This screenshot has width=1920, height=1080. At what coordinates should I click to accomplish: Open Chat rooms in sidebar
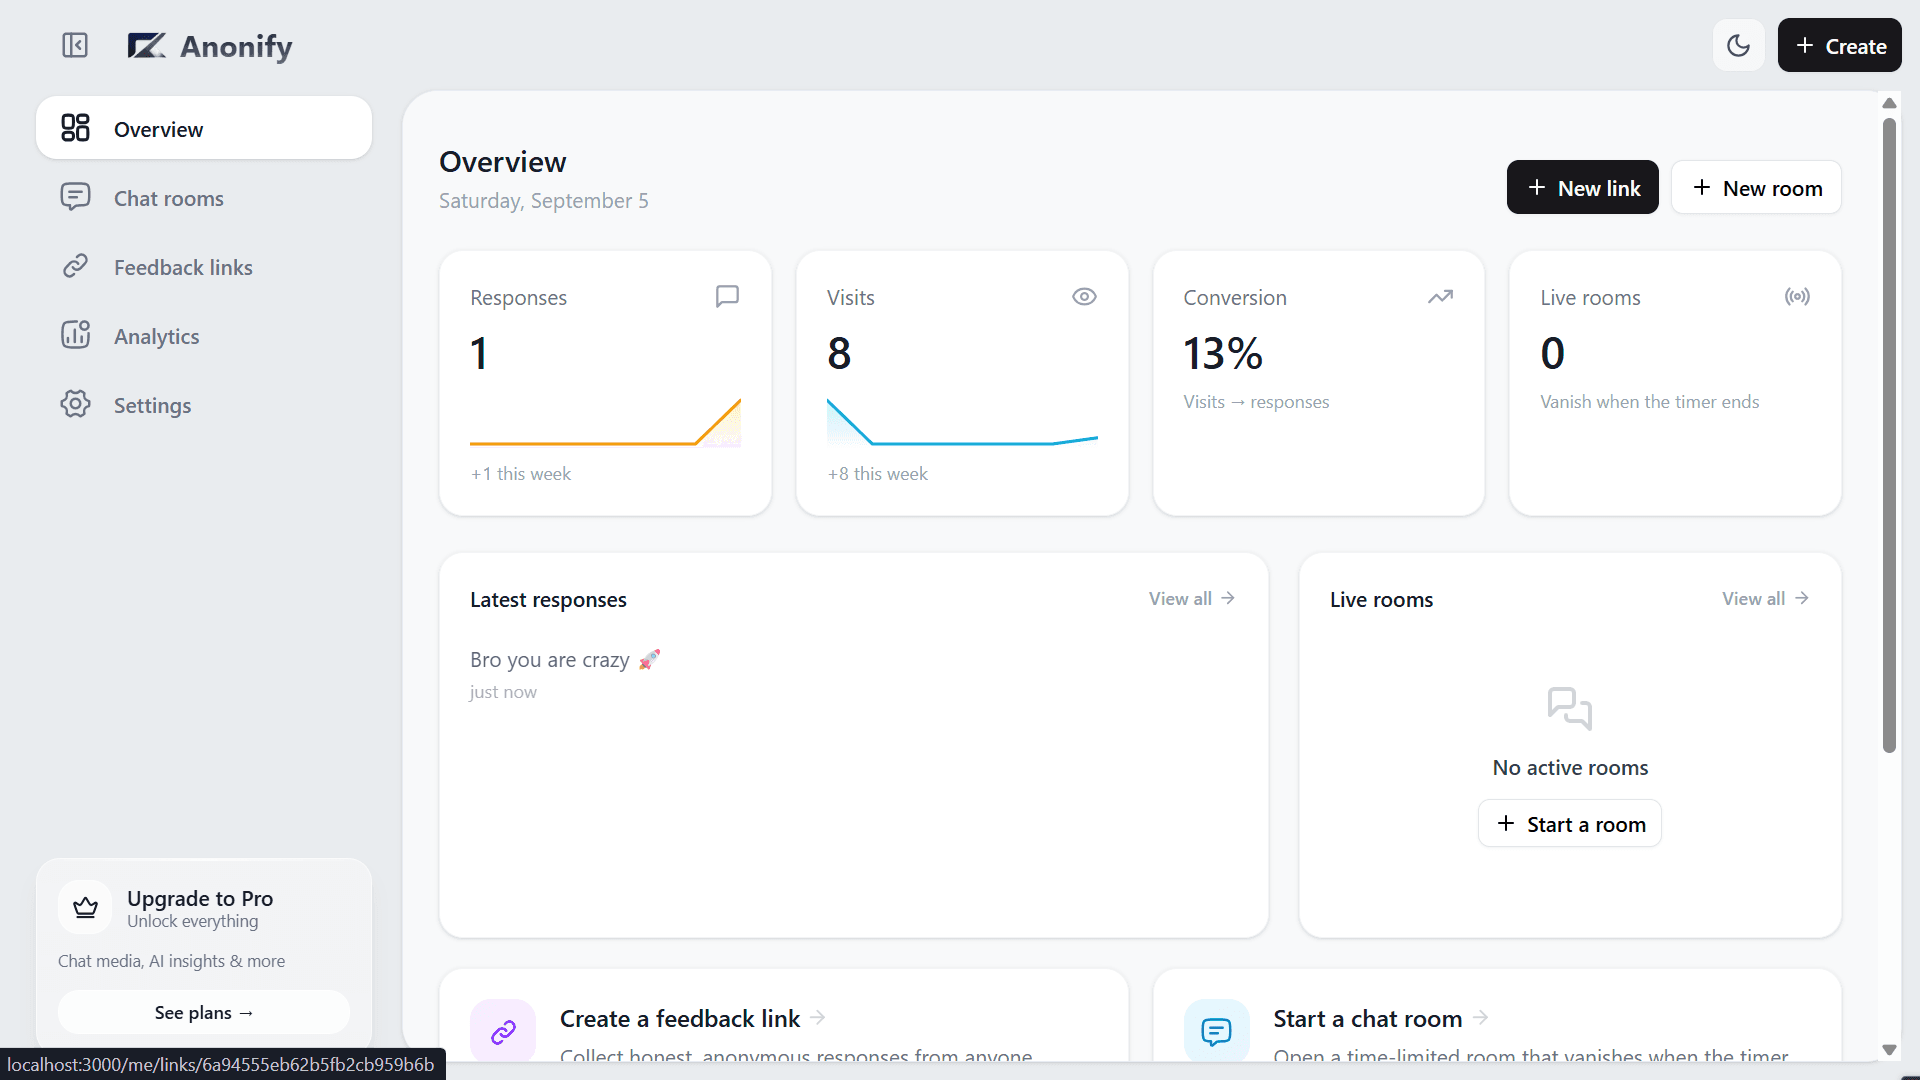pos(204,197)
